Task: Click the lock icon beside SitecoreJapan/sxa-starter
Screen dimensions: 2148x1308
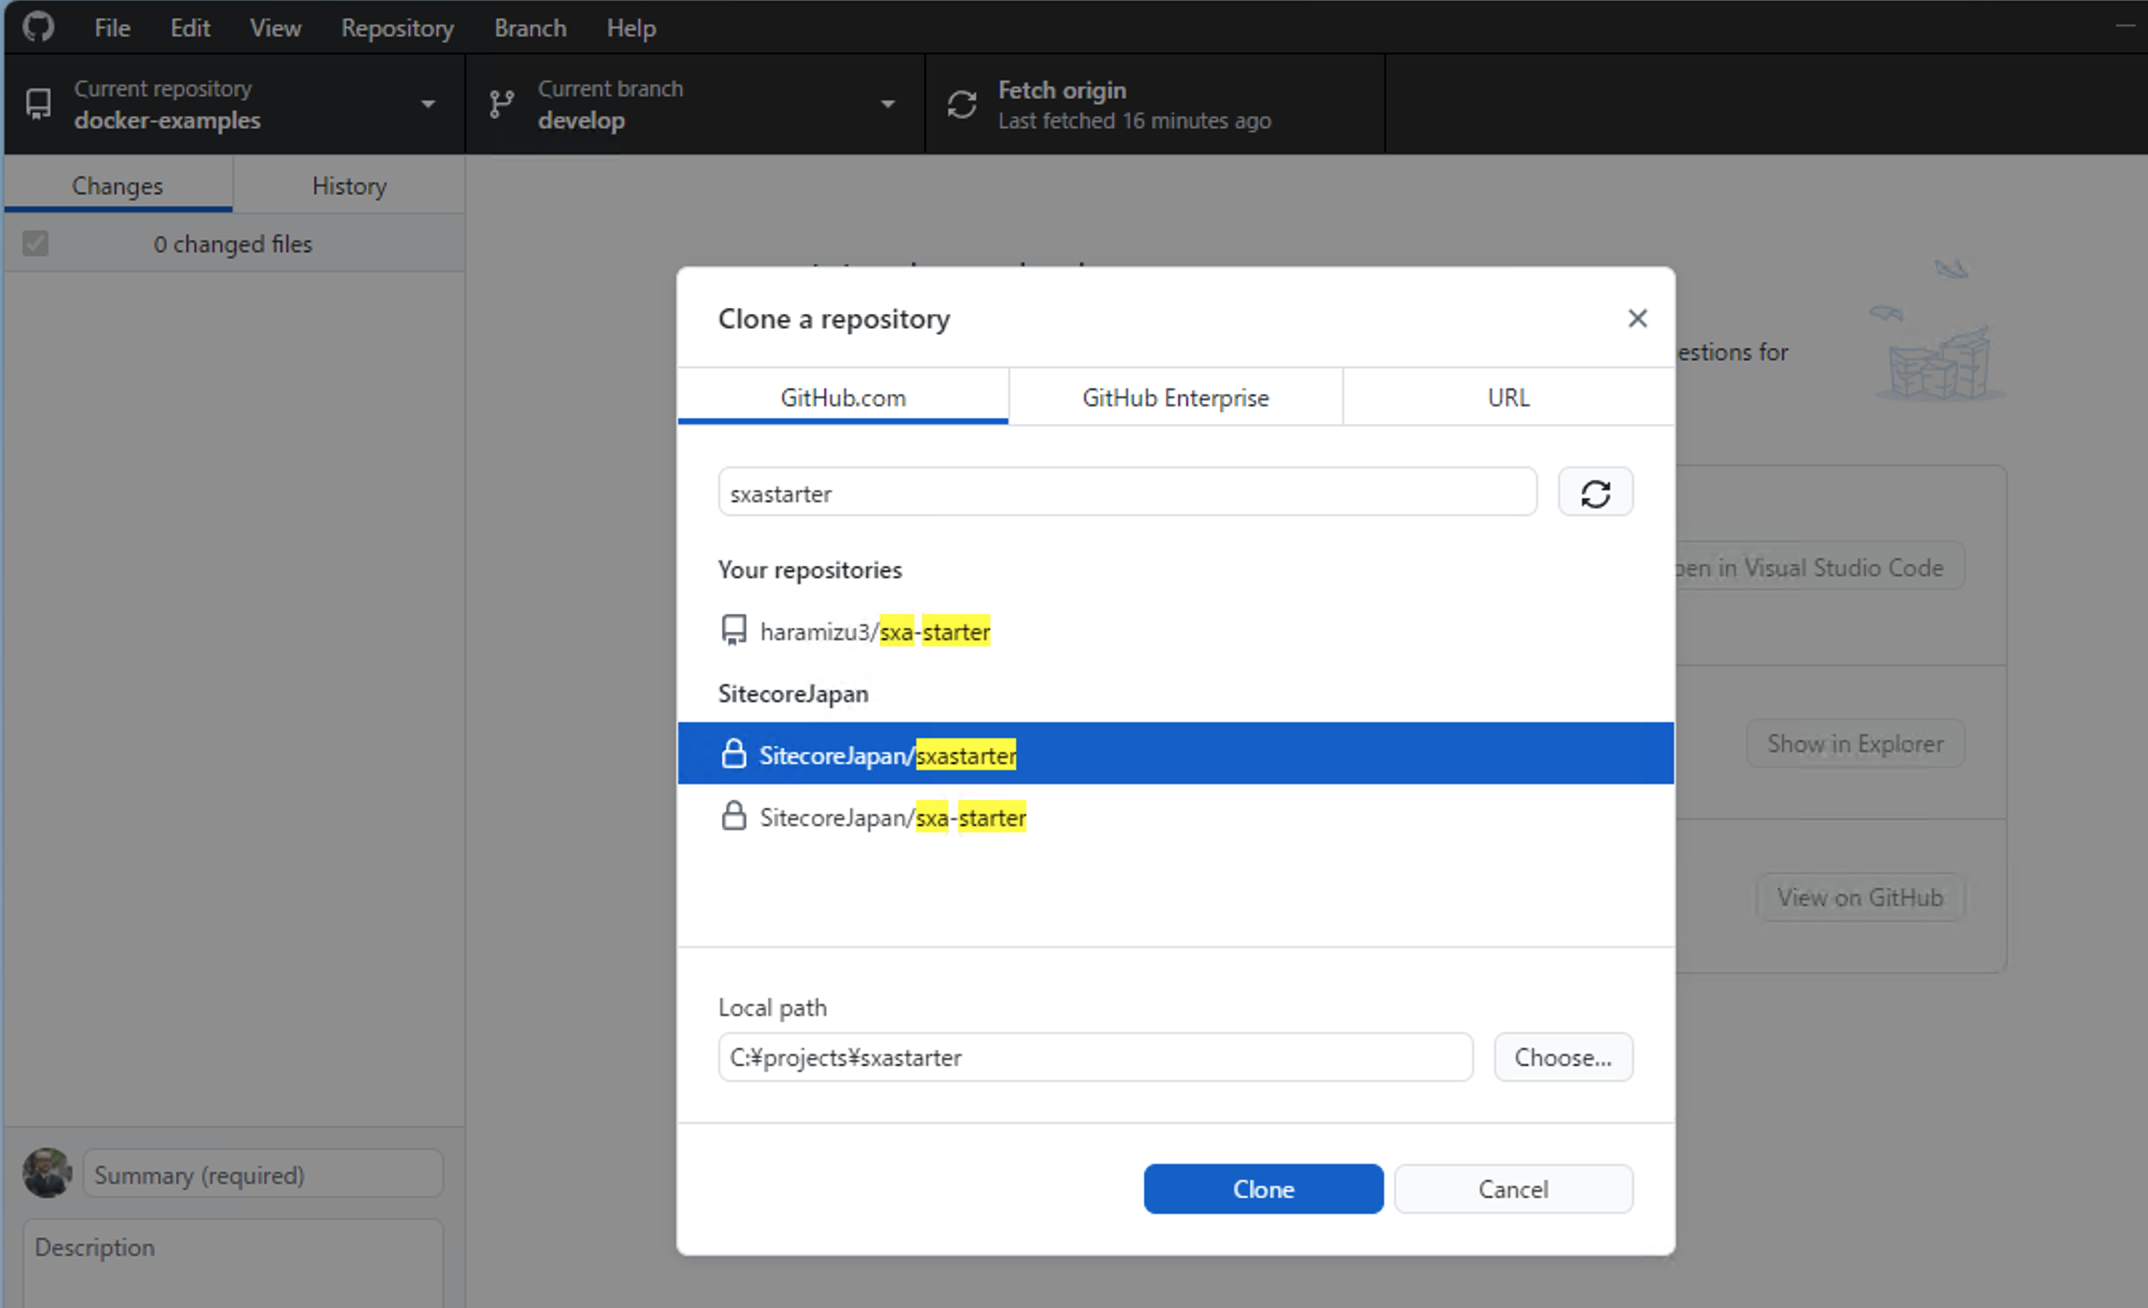Action: (734, 816)
